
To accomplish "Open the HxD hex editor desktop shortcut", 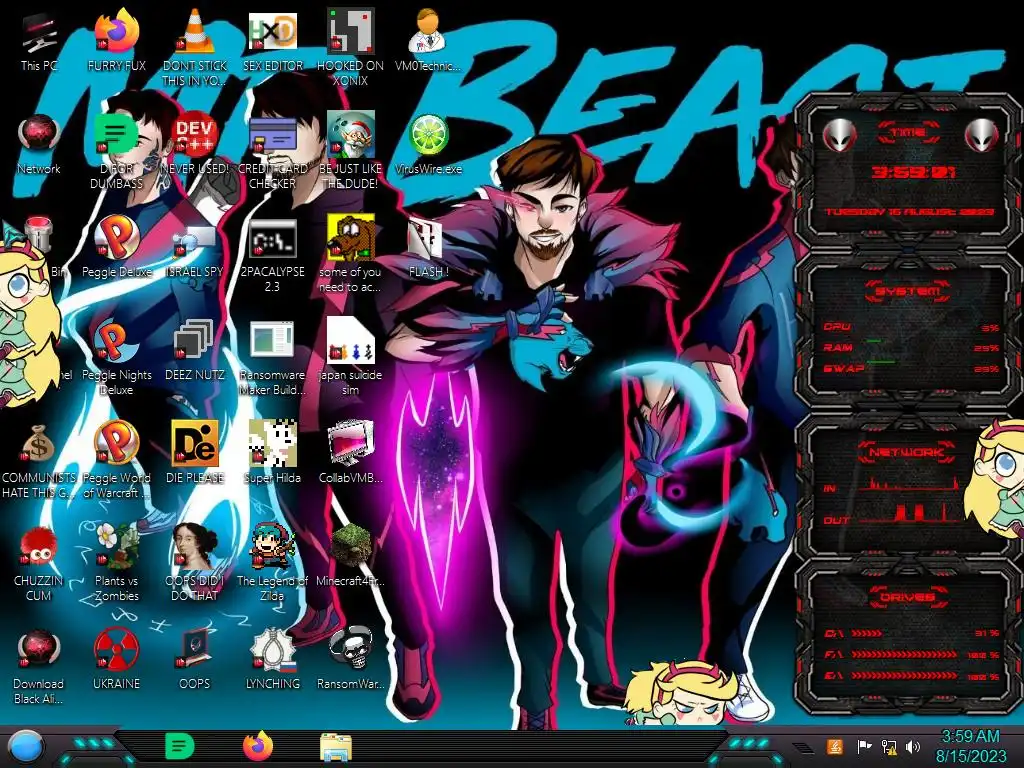I will point(273,42).
